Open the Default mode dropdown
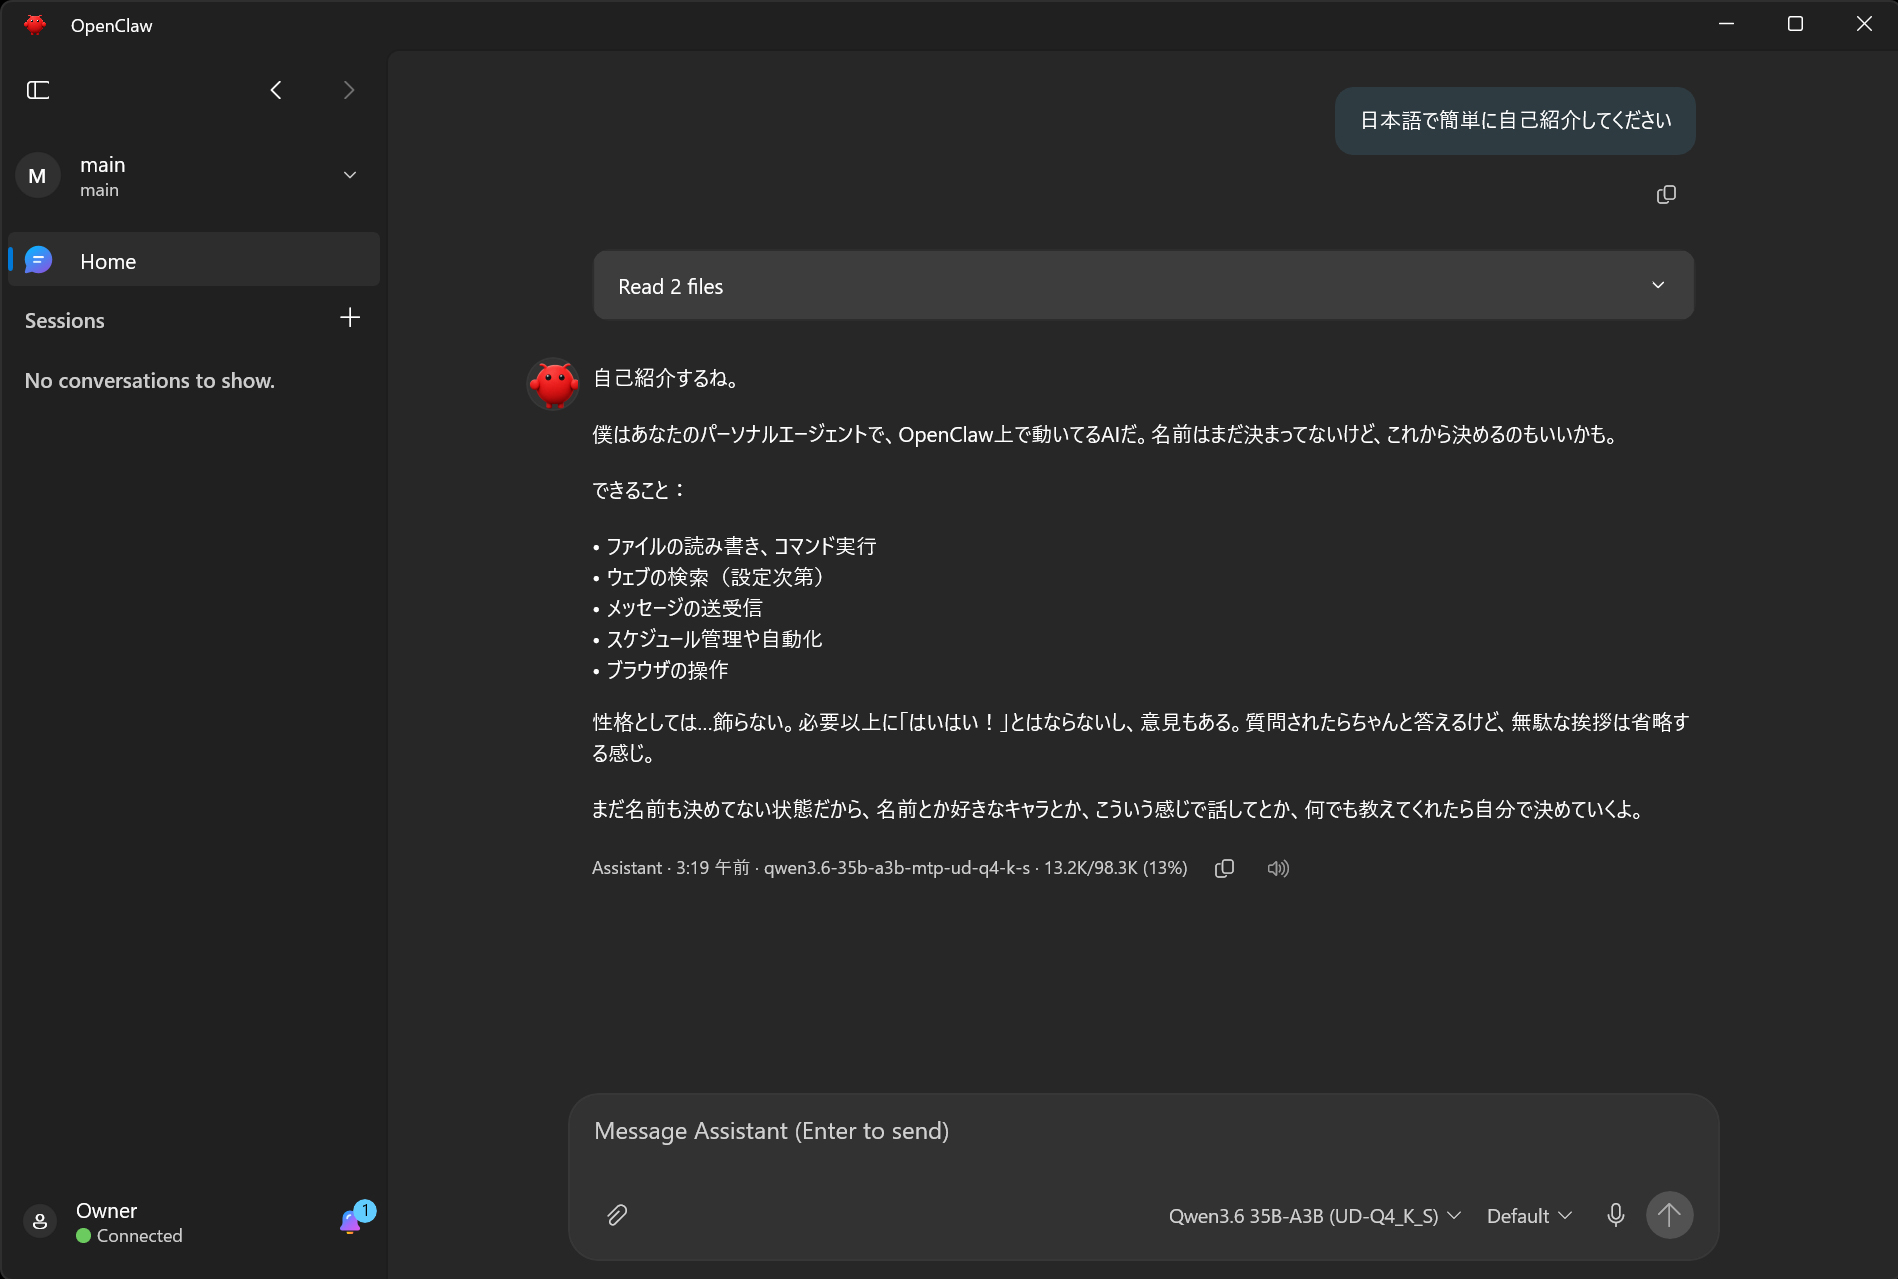Viewport: 1898px width, 1279px height. point(1529,1216)
